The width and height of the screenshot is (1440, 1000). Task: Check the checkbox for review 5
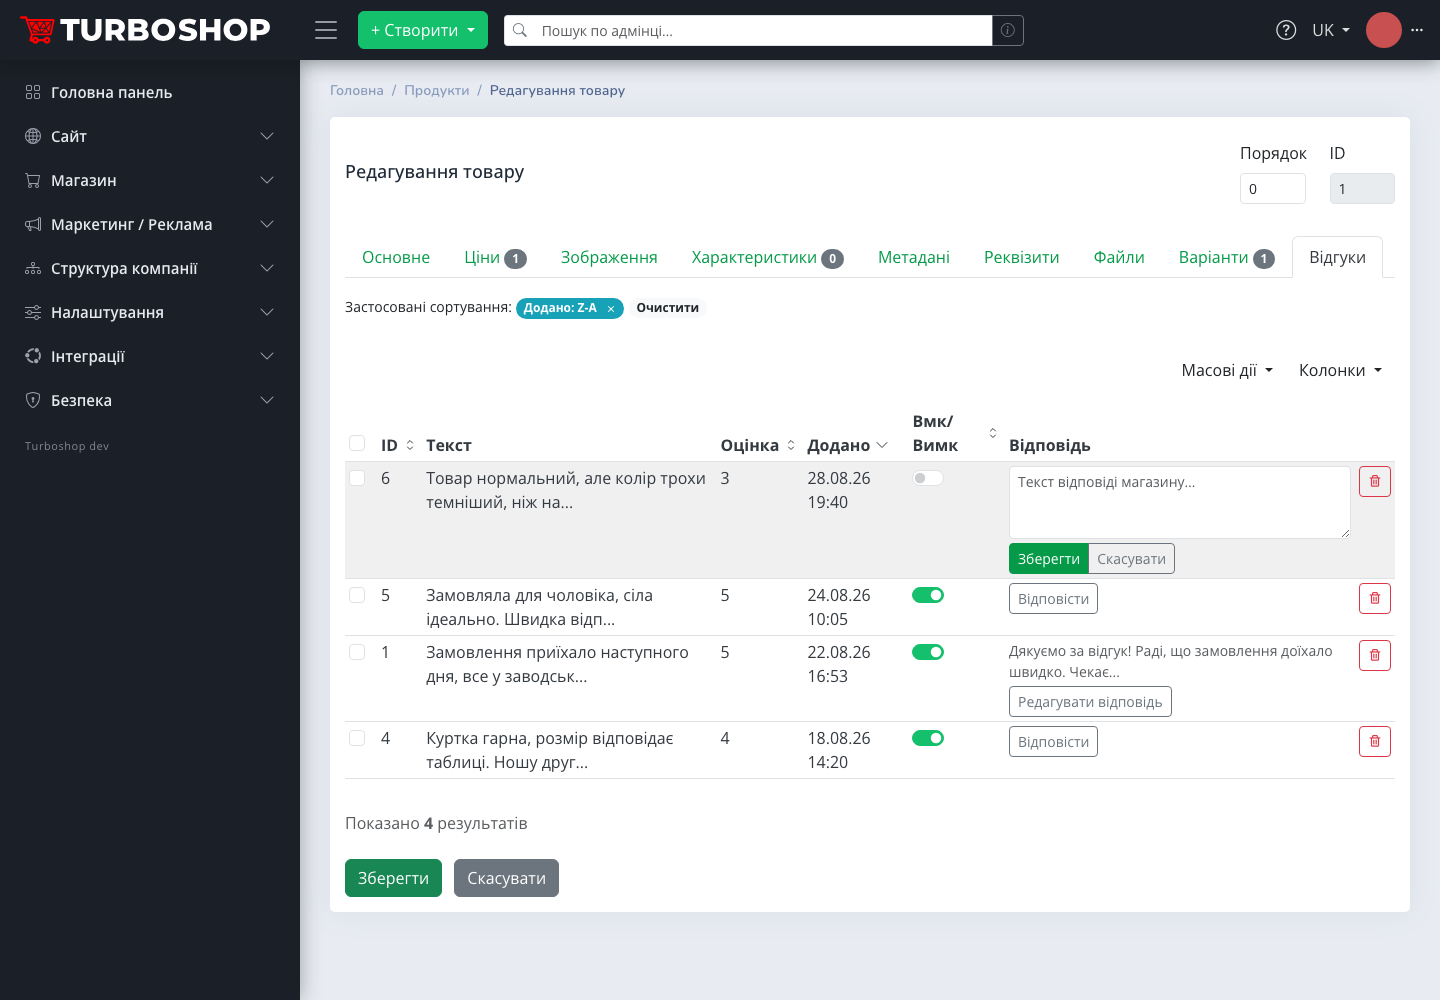click(357, 595)
